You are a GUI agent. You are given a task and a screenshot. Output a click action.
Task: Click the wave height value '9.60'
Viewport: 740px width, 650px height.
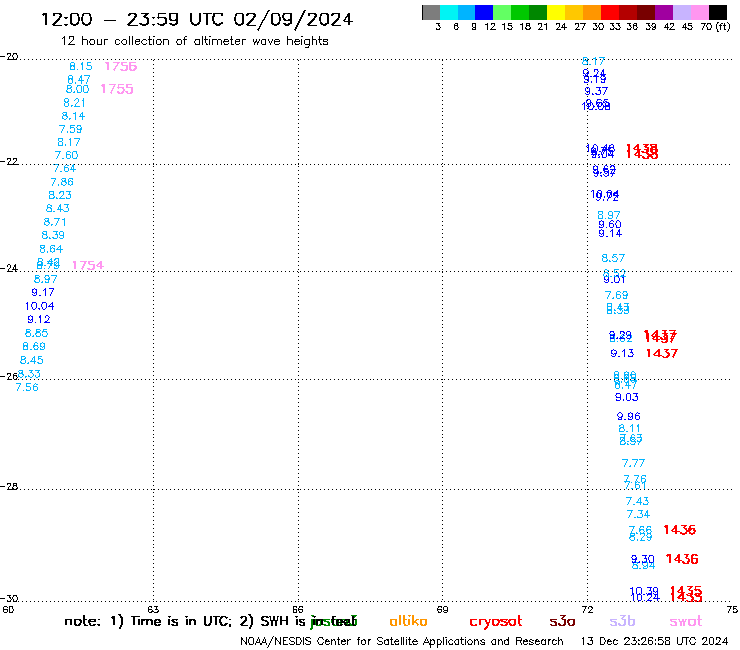pyautogui.click(x=610, y=225)
